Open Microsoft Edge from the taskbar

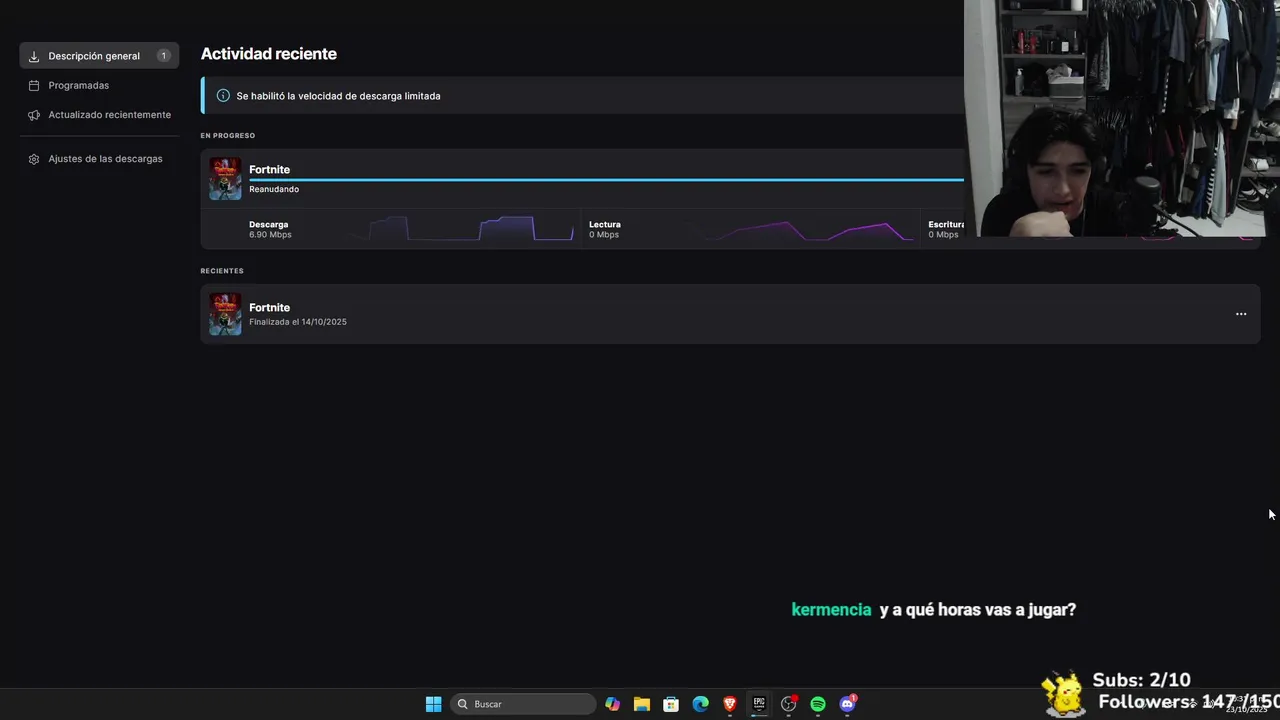[701, 704]
